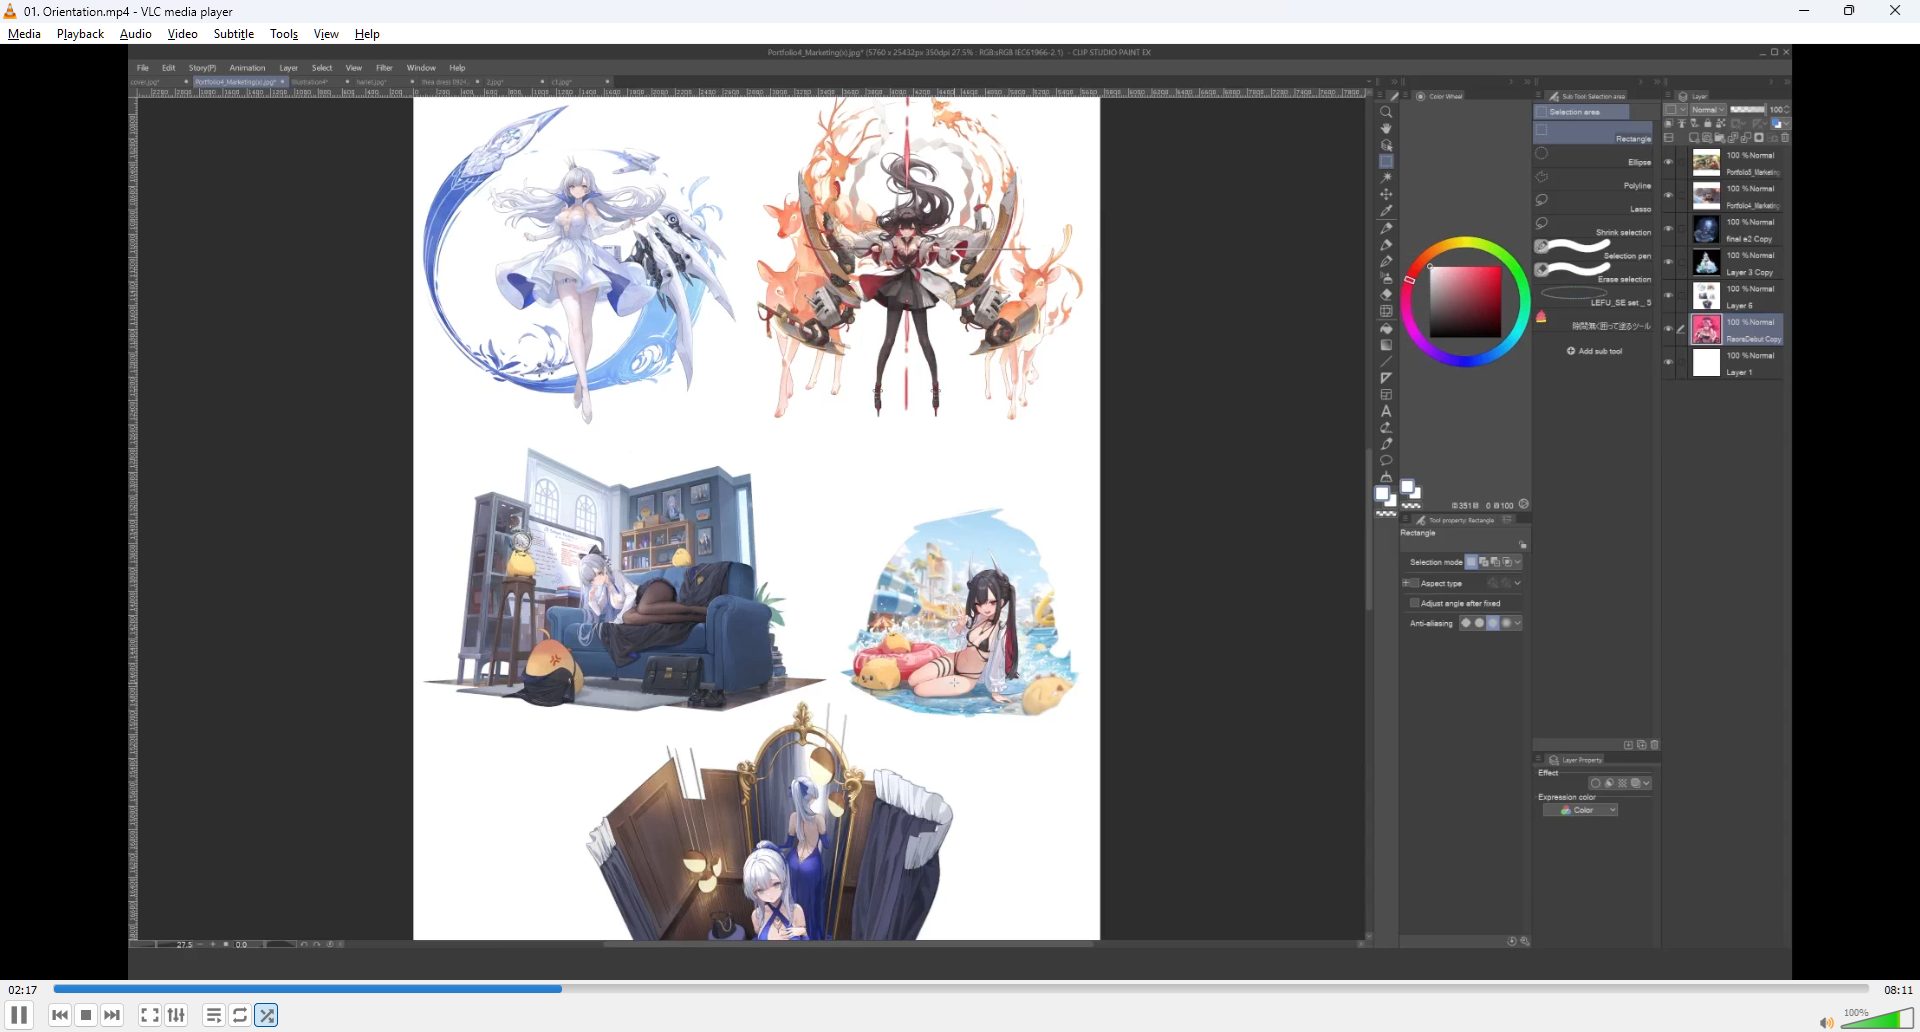Open the VLC Media menu
The image size is (1920, 1032).
(x=24, y=34)
